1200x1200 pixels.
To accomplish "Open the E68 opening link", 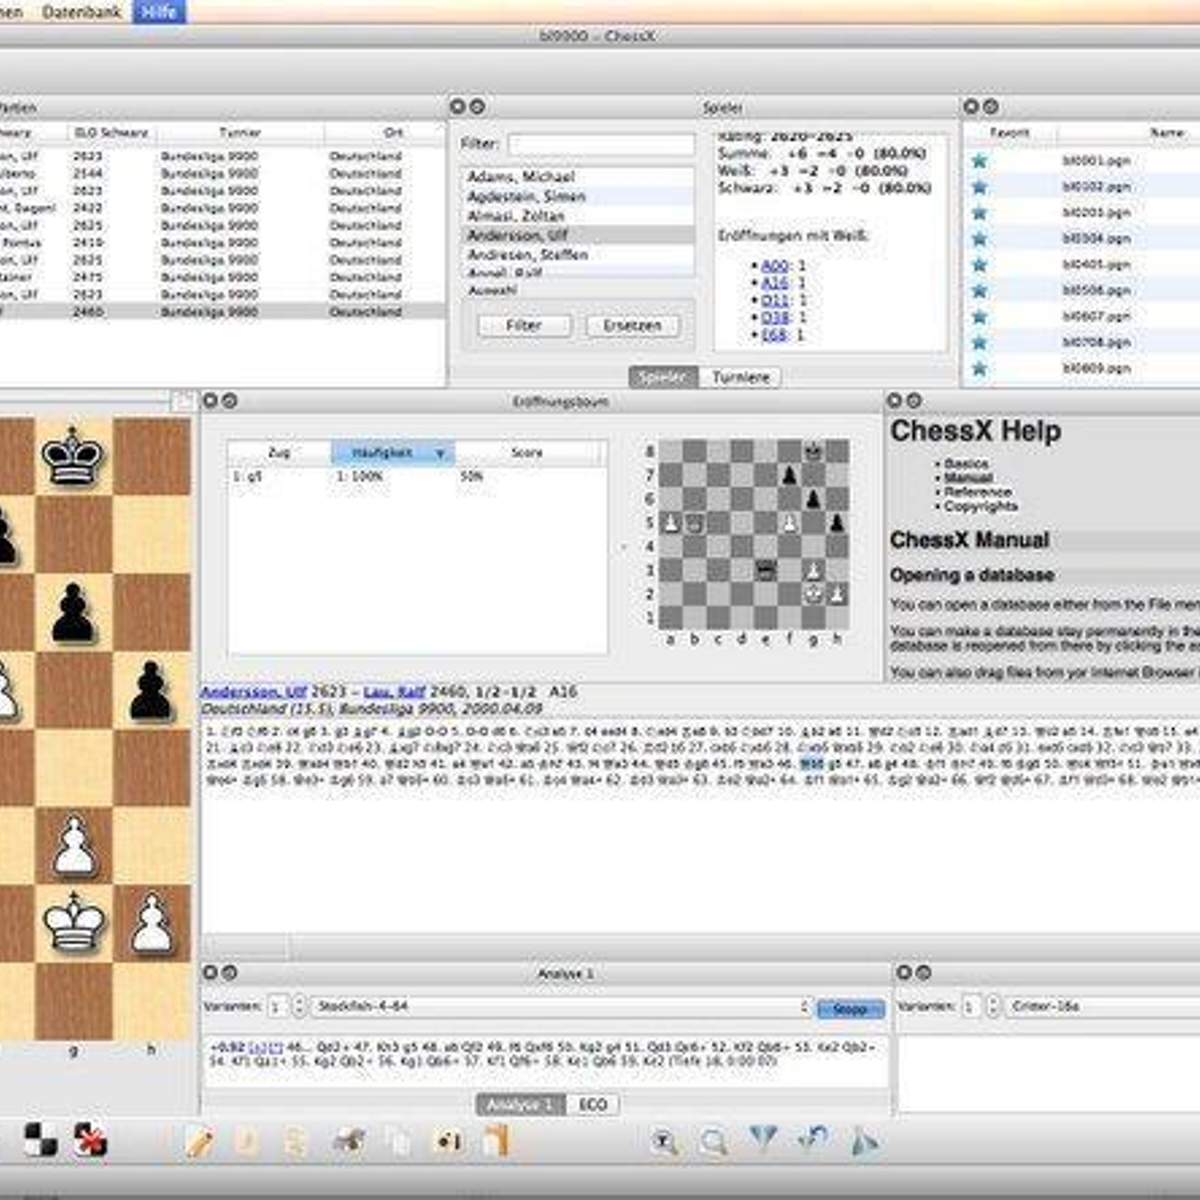I will click(x=775, y=335).
